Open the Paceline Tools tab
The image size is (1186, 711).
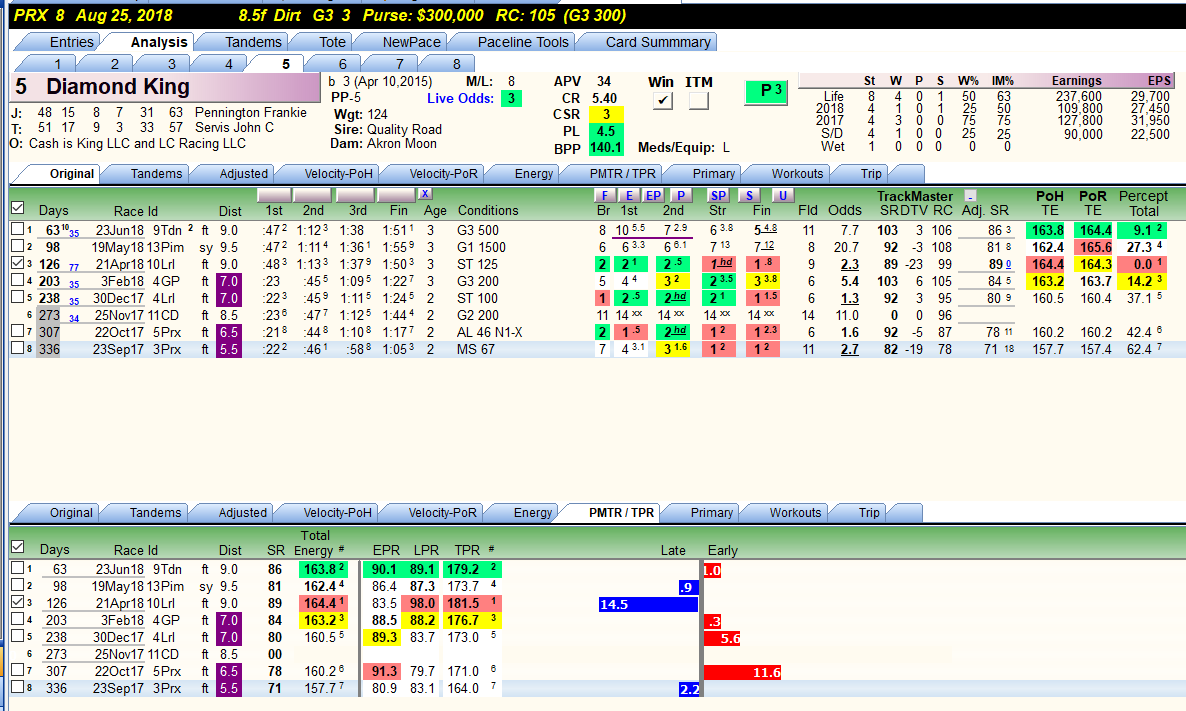click(x=523, y=42)
